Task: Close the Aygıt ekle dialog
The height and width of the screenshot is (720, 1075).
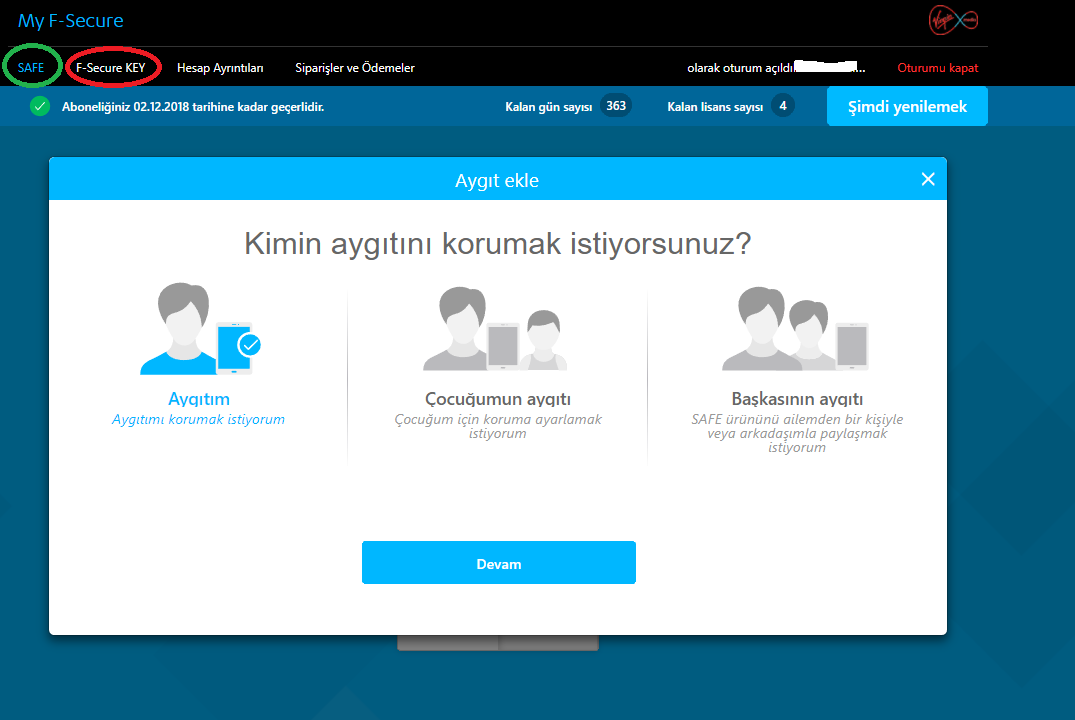Action: pyautogui.click(x=928, y=179)
